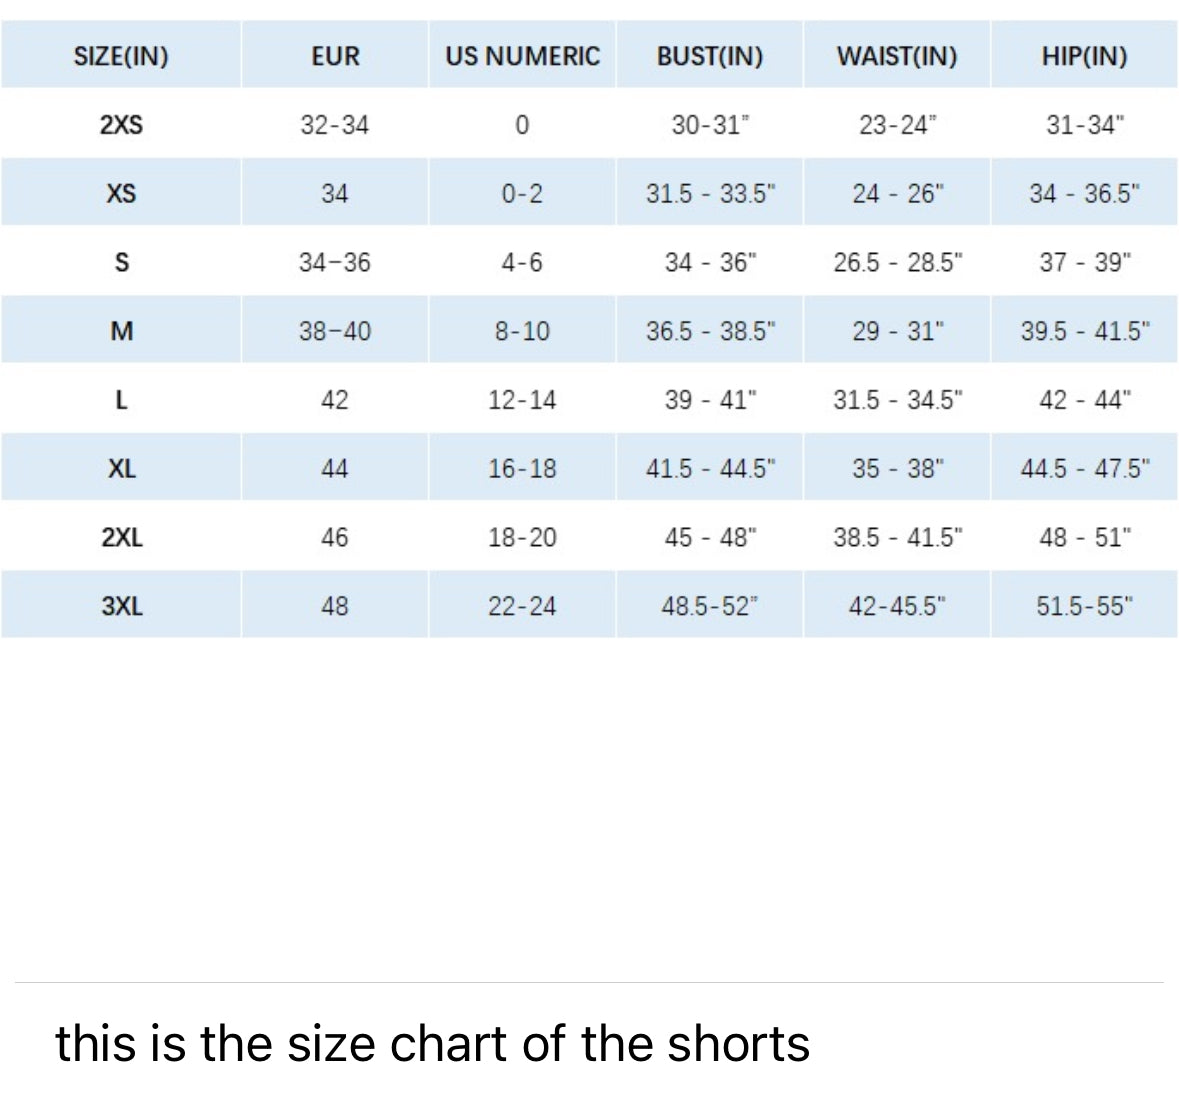The width and height of the screenshot is (1179, 1101).
Task: Click the US NUMERIC column header
Action: 522,56
